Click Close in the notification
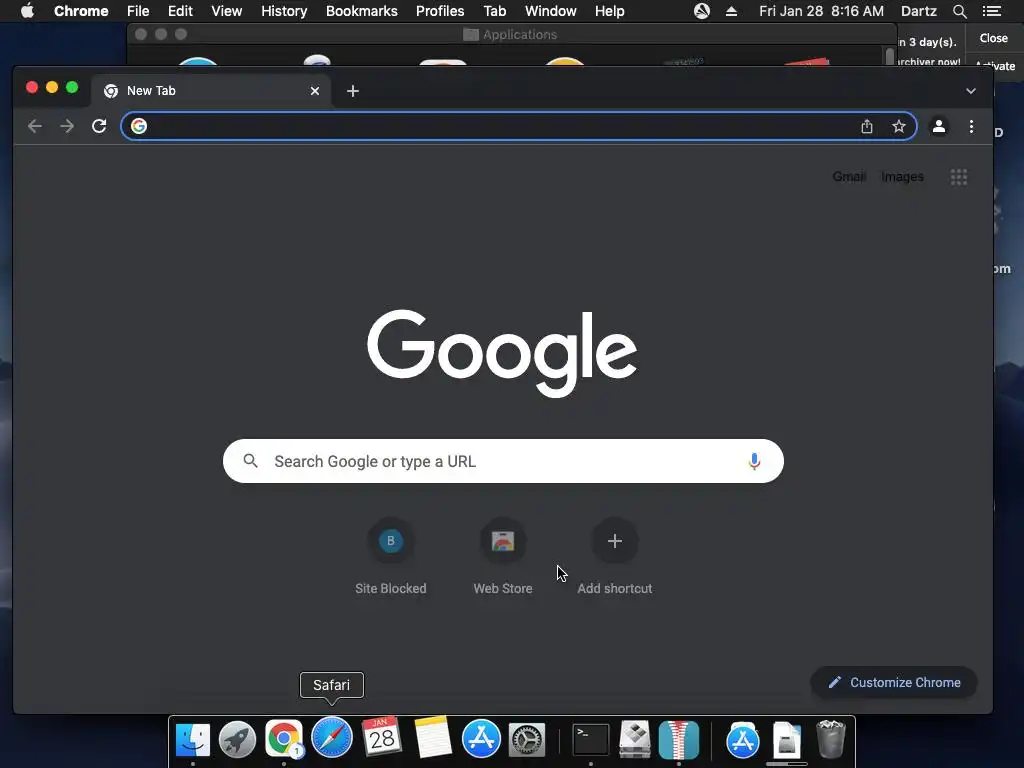 point(993,38)
